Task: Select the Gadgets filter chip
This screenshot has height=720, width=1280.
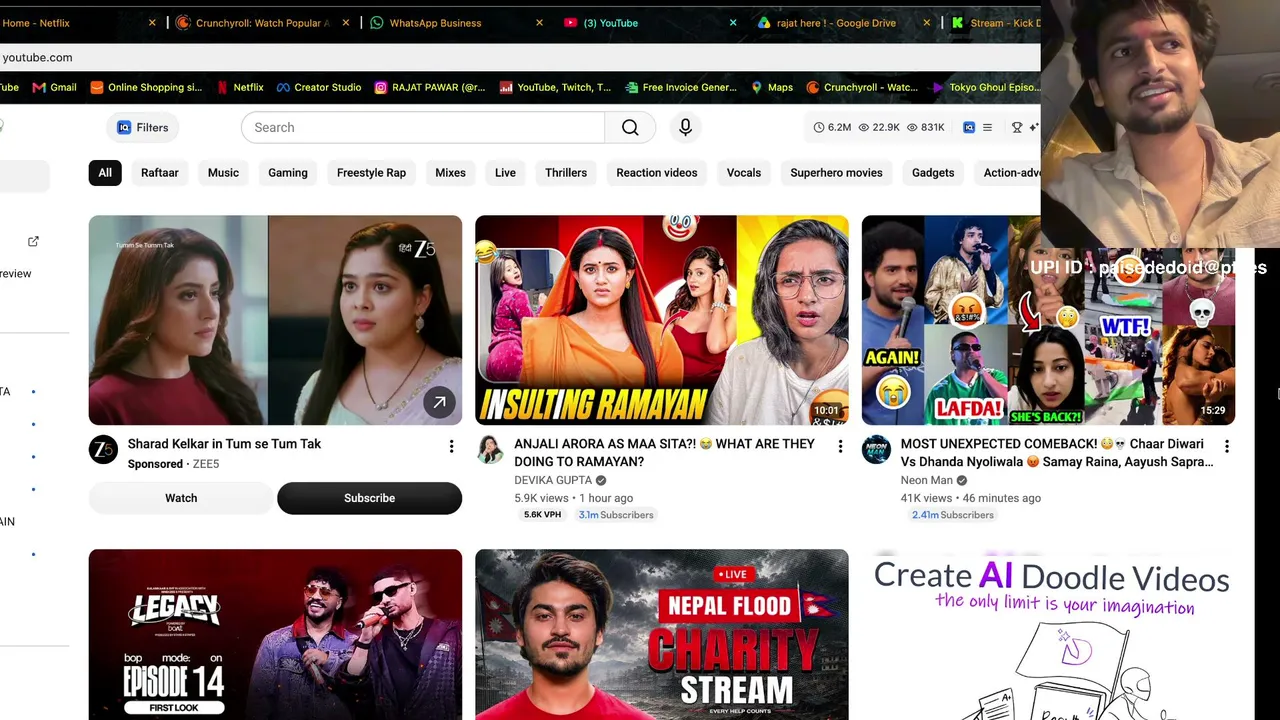Action: click(933, 173)
